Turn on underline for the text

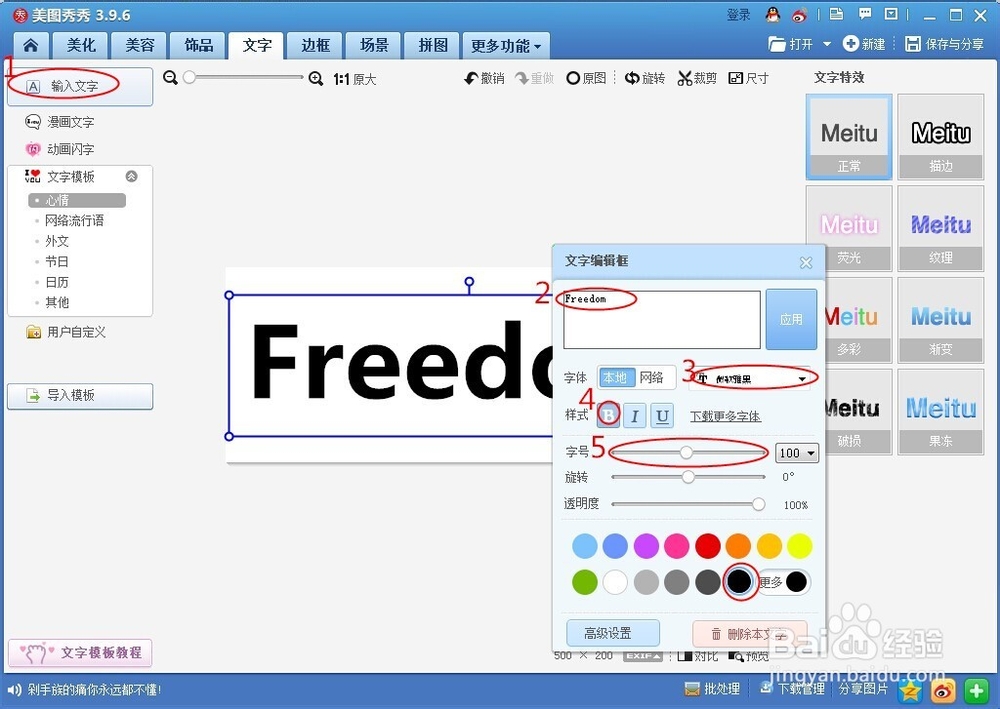pyautogui.click(x=662, y=415)
